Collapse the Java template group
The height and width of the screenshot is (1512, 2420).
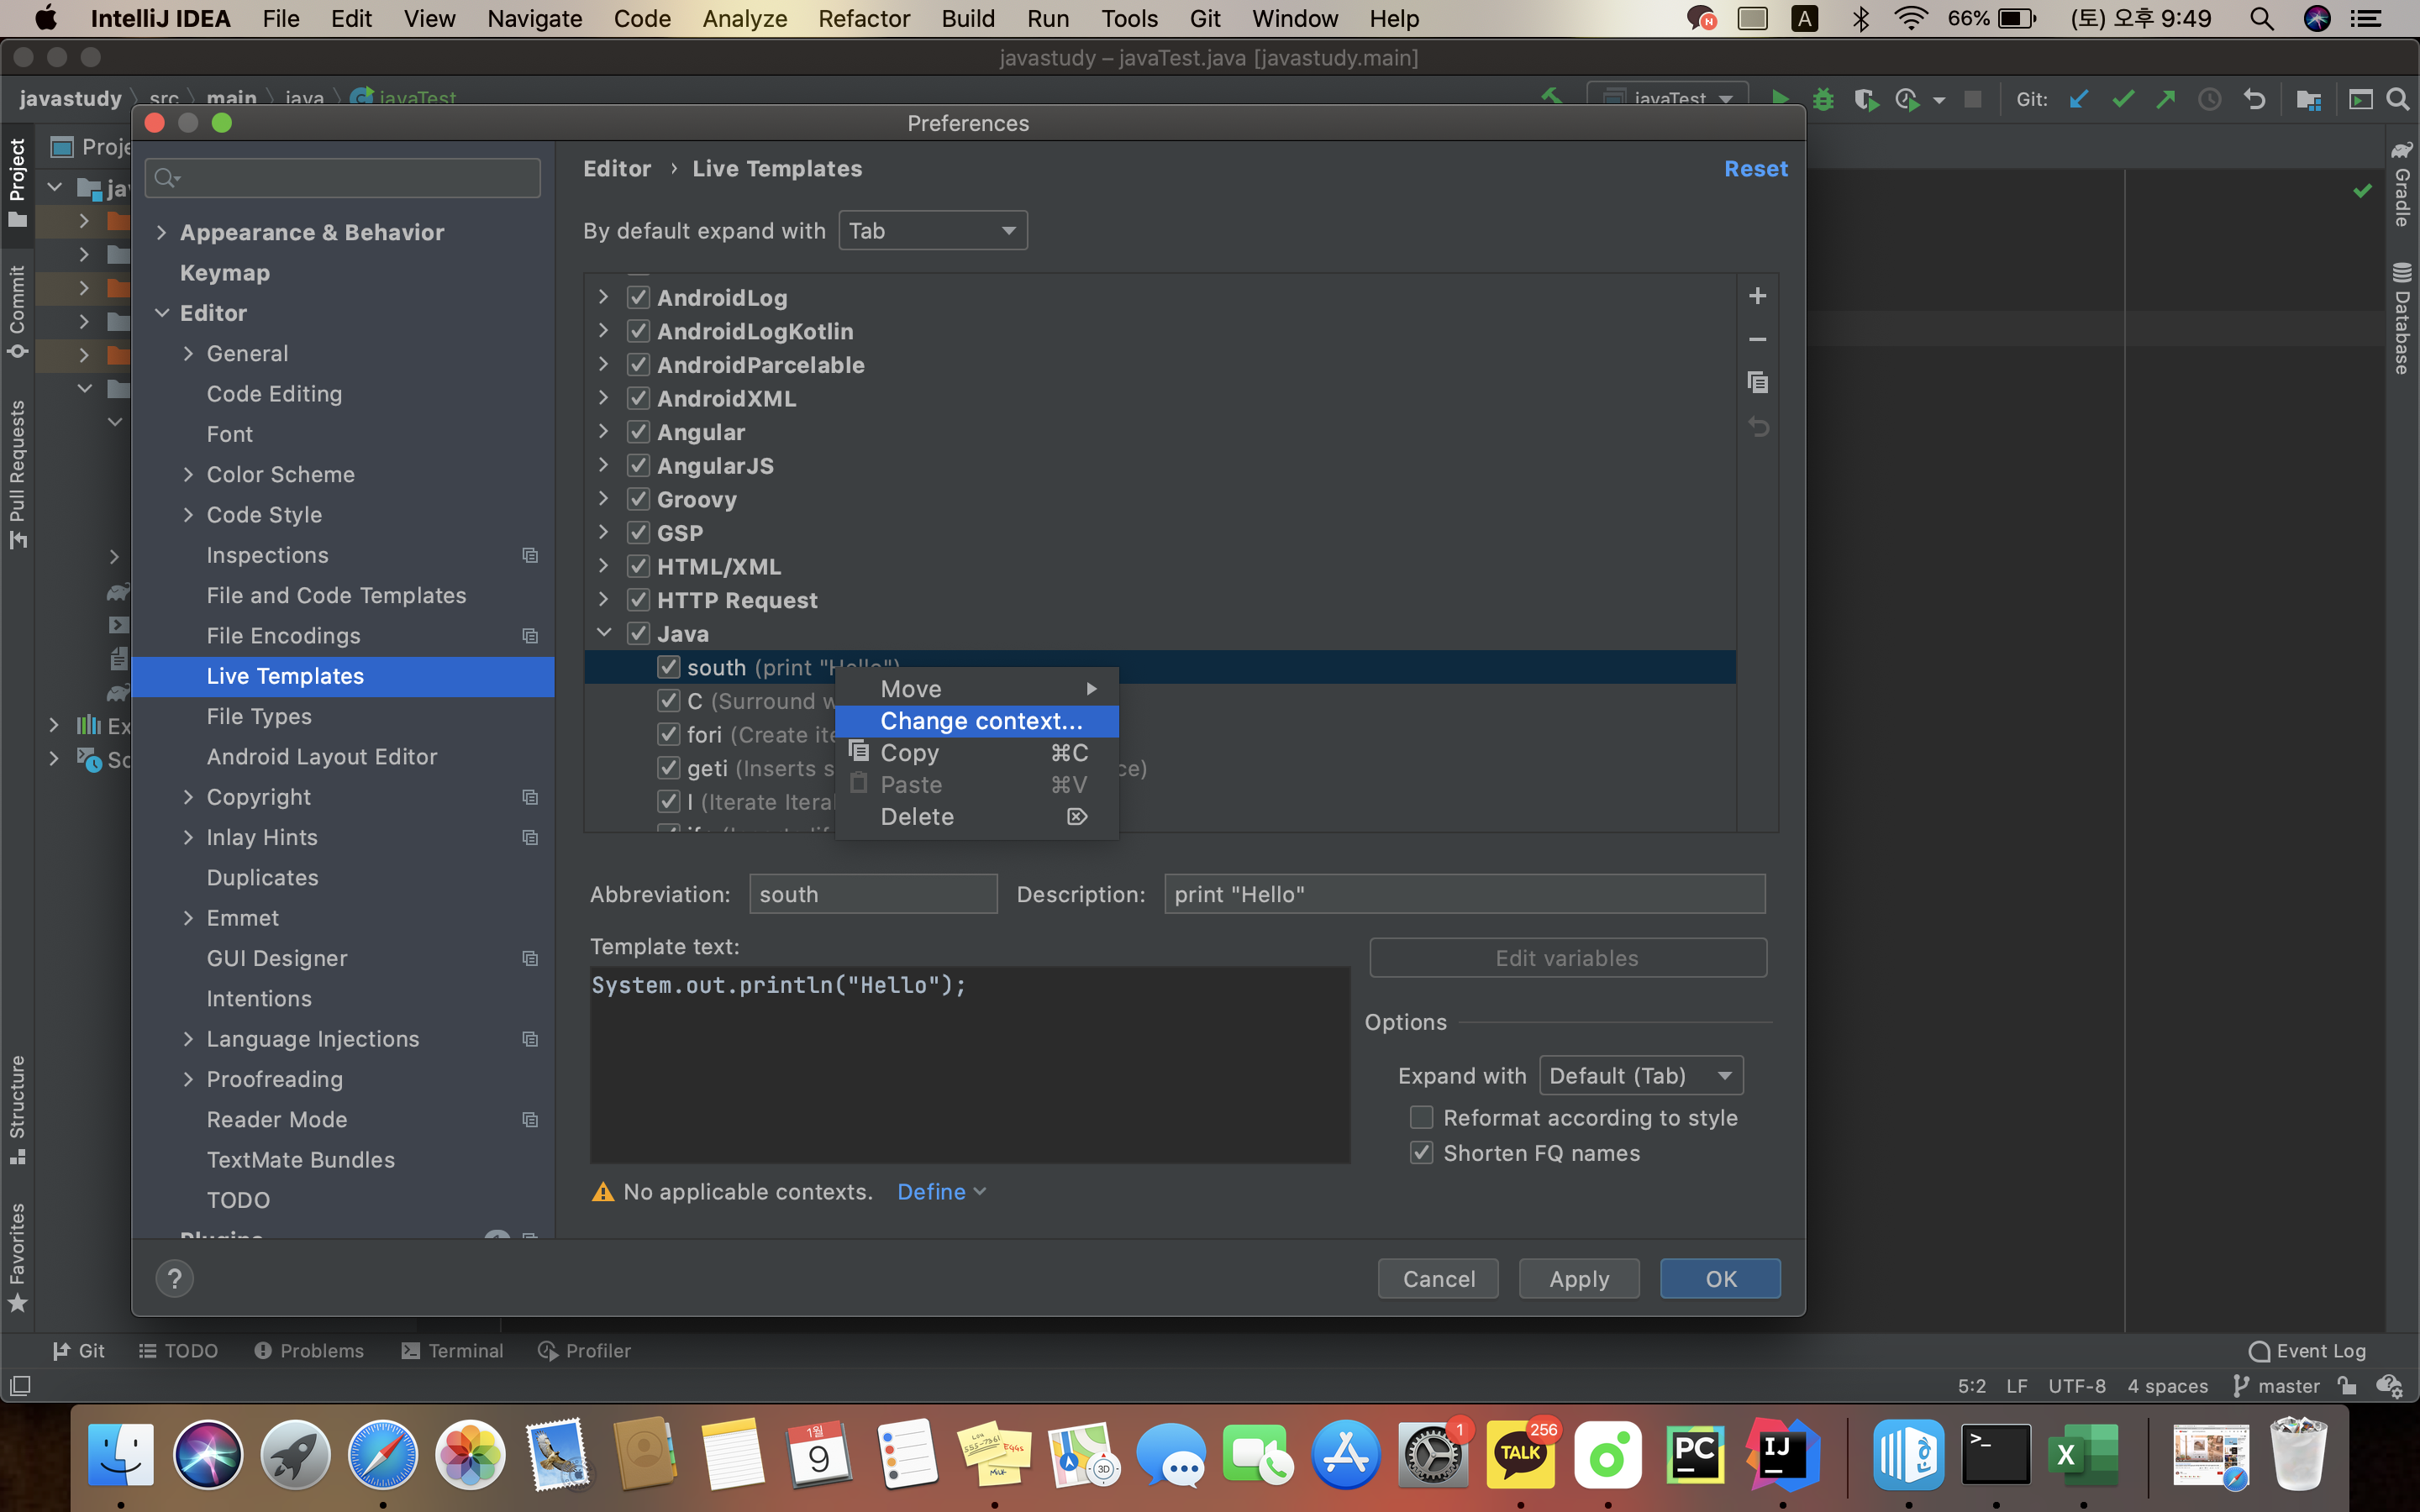point(603,633)
